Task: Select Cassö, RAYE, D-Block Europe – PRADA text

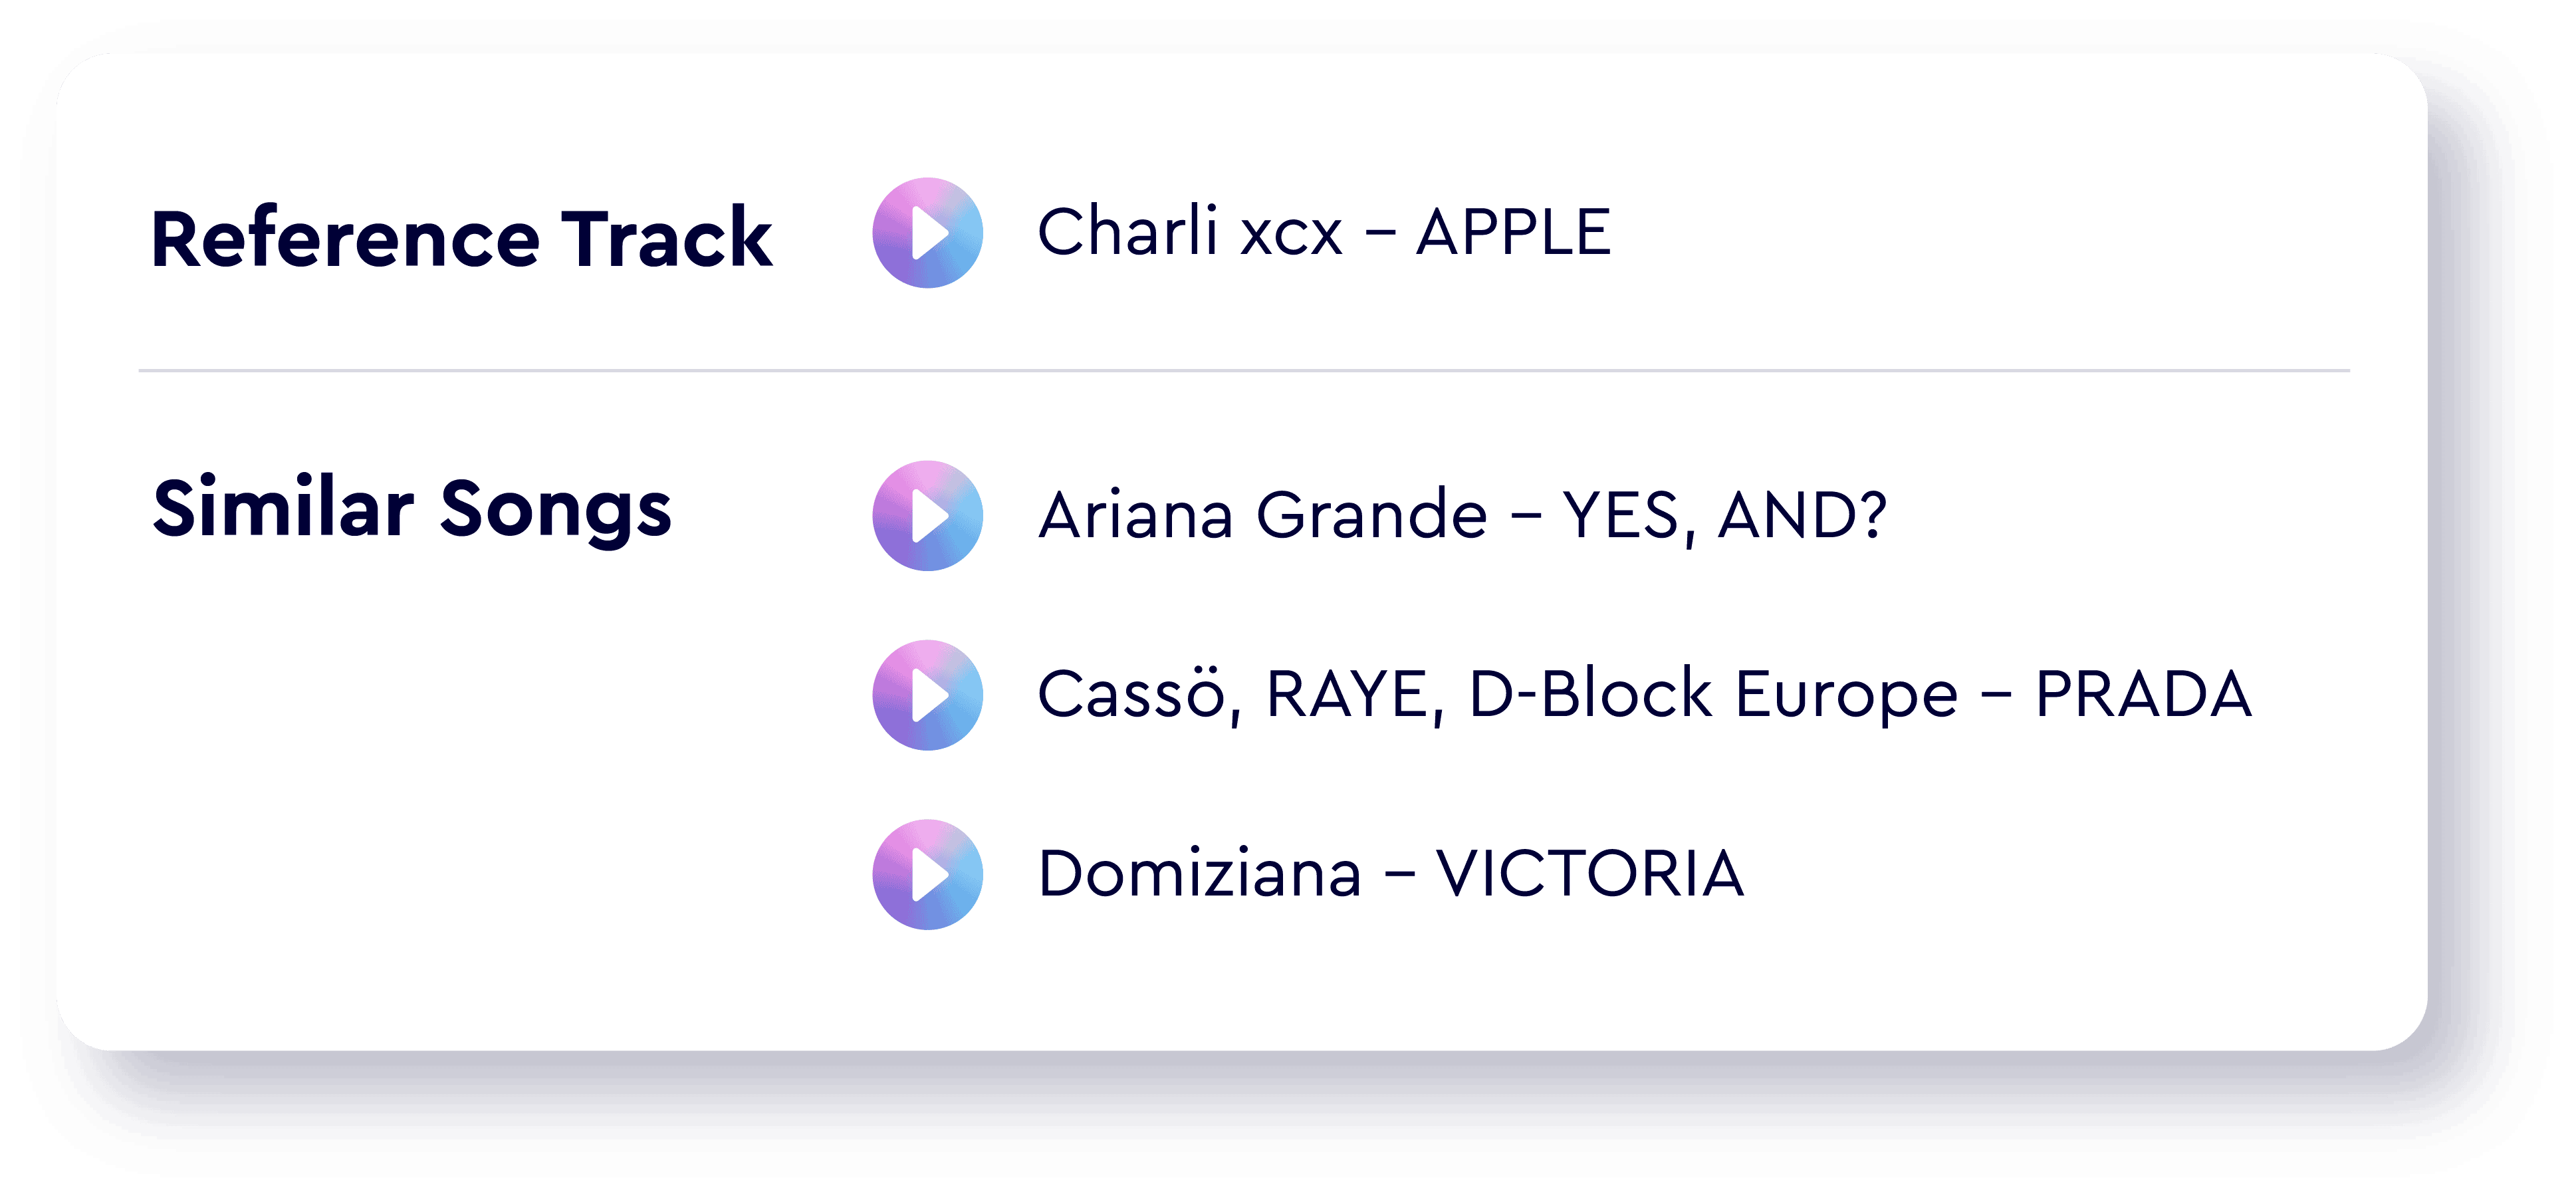Action: click(1645, 694)
